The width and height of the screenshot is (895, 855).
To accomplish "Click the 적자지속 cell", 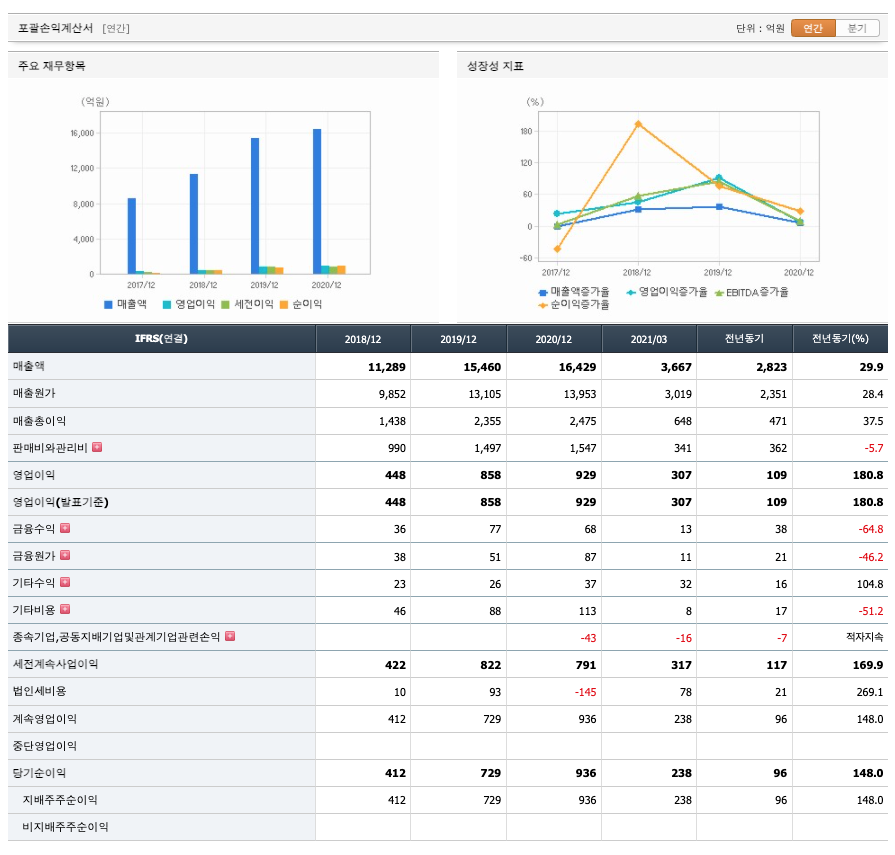I will (864, 637).
